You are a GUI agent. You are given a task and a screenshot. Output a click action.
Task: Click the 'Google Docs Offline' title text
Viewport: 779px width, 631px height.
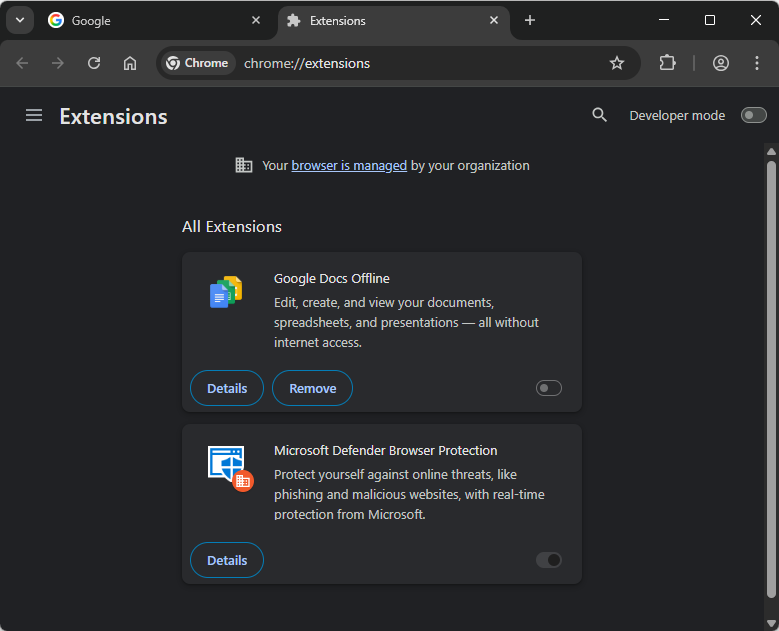(331, 279)
